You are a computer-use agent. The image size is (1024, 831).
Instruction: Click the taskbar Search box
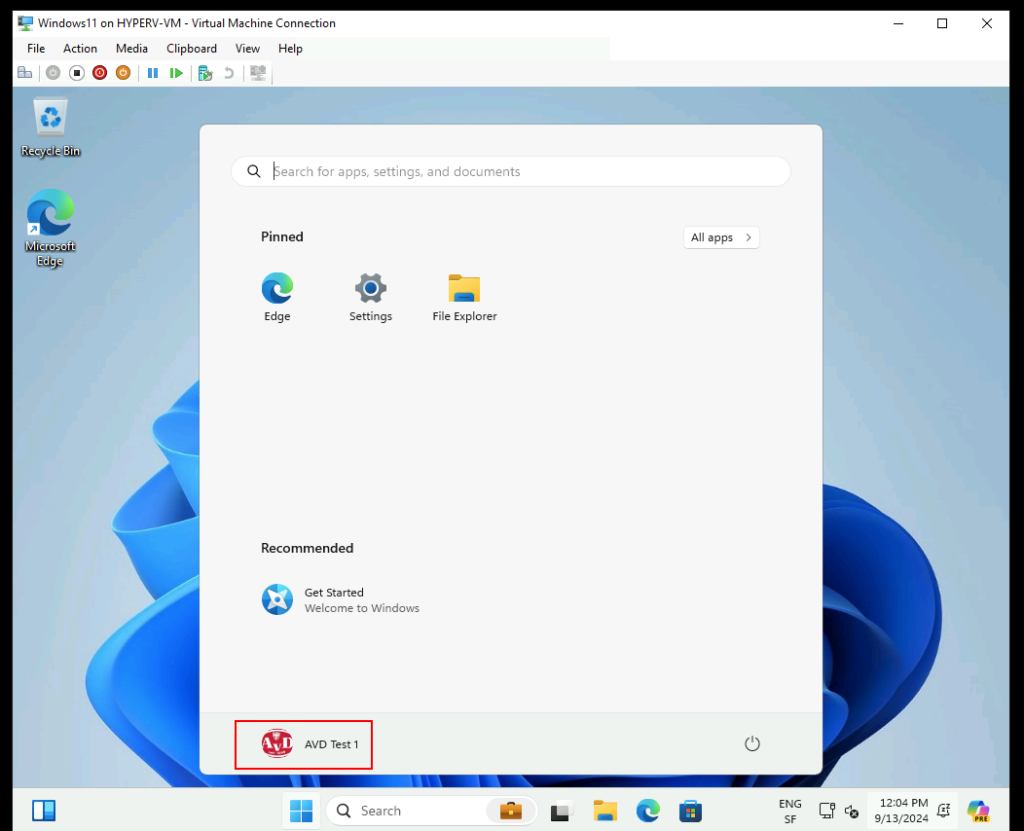pyautogui.click(x=431, y=811)
